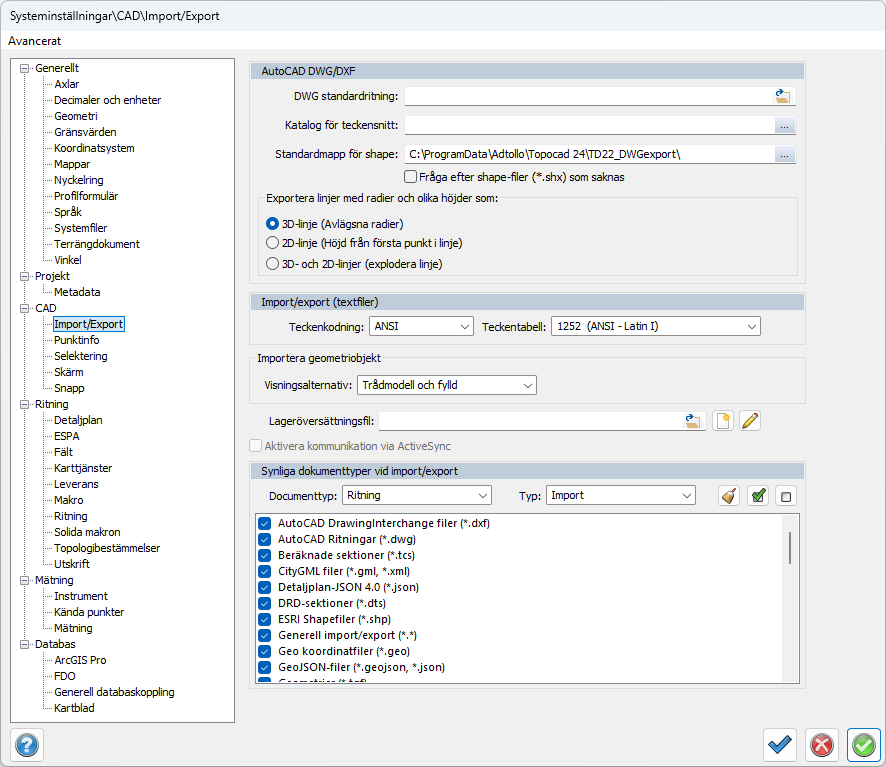
Task: Open Teckenkodning dropdown
Action: (421, 326)
